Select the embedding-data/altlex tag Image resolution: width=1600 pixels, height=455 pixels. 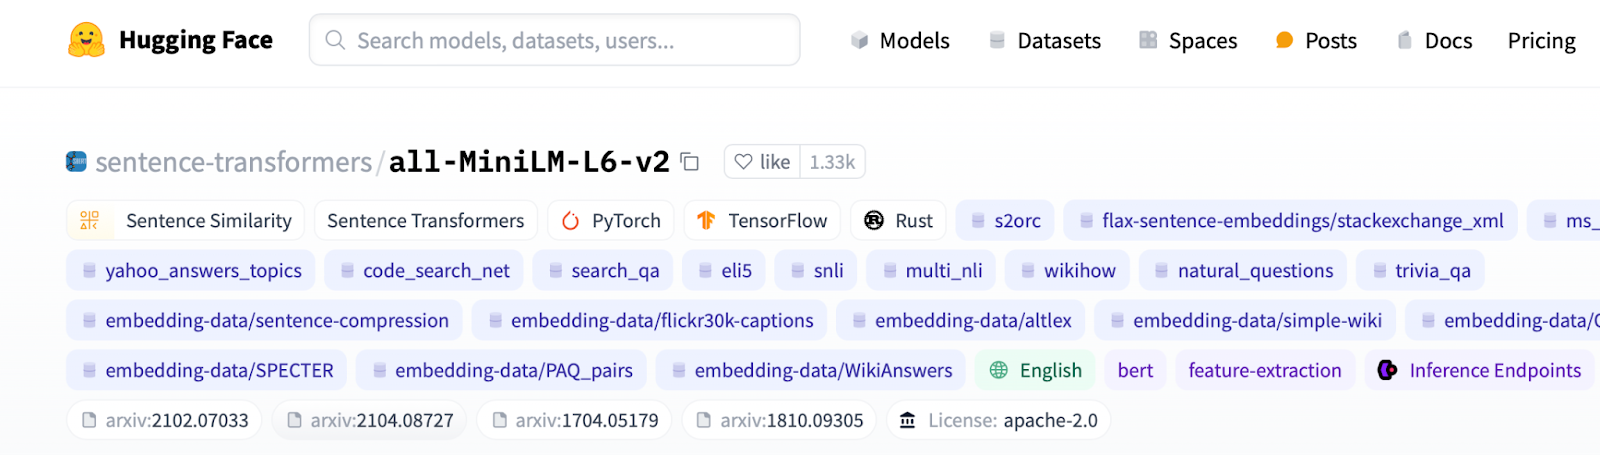[x=961, y=321]
